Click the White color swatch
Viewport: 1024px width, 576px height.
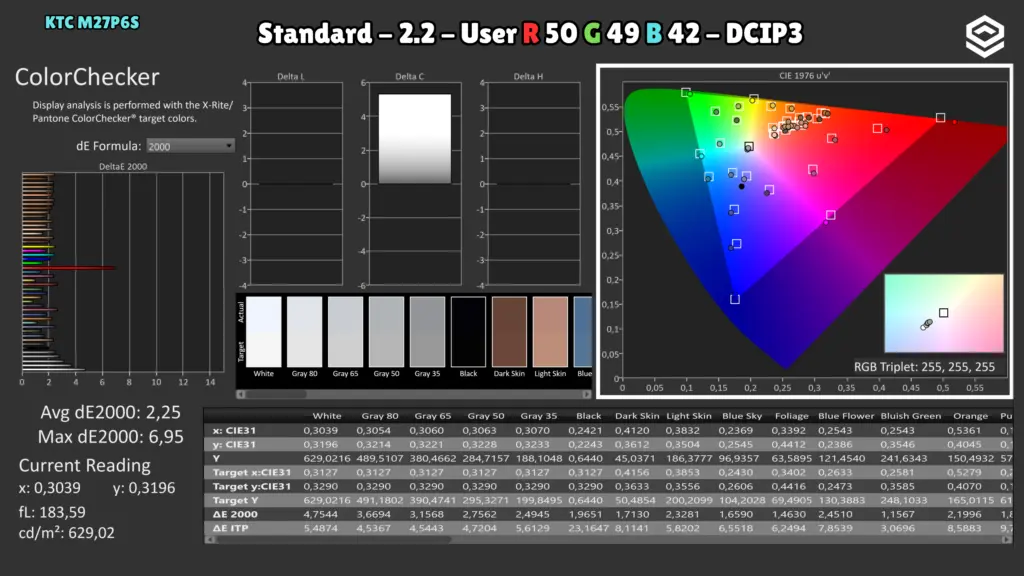[x=264, y=332]
